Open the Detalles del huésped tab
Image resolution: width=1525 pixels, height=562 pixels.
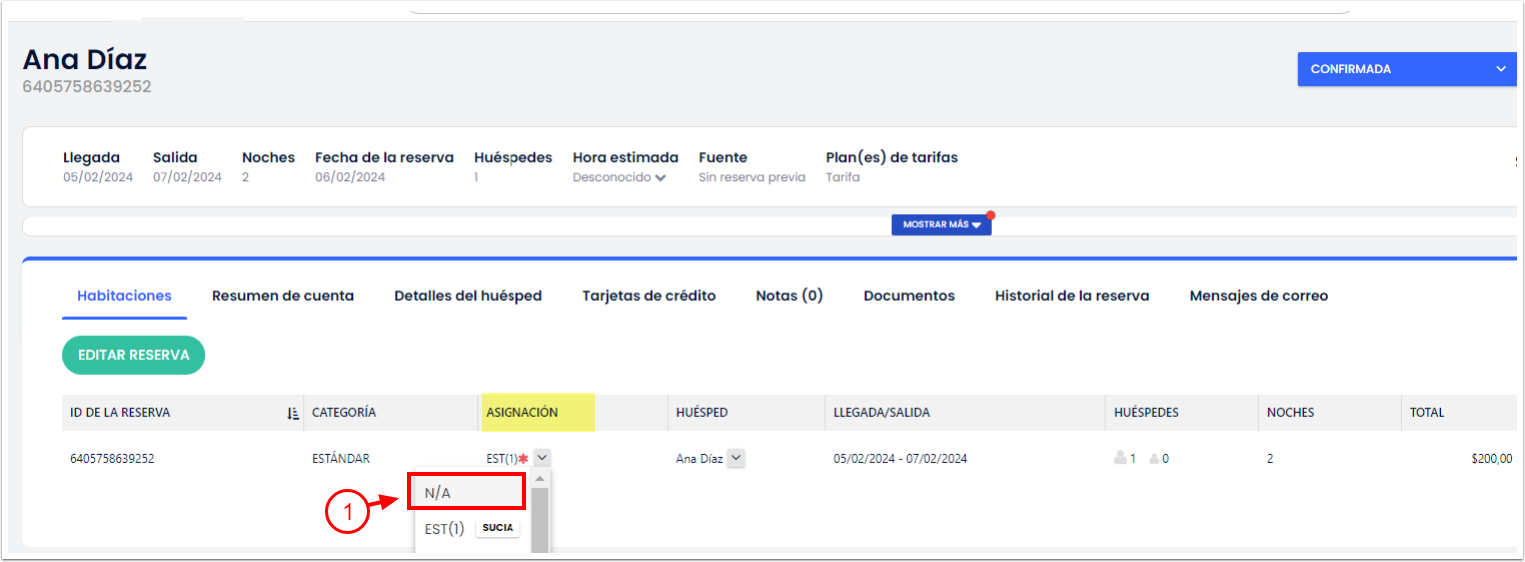click(468, 296)
